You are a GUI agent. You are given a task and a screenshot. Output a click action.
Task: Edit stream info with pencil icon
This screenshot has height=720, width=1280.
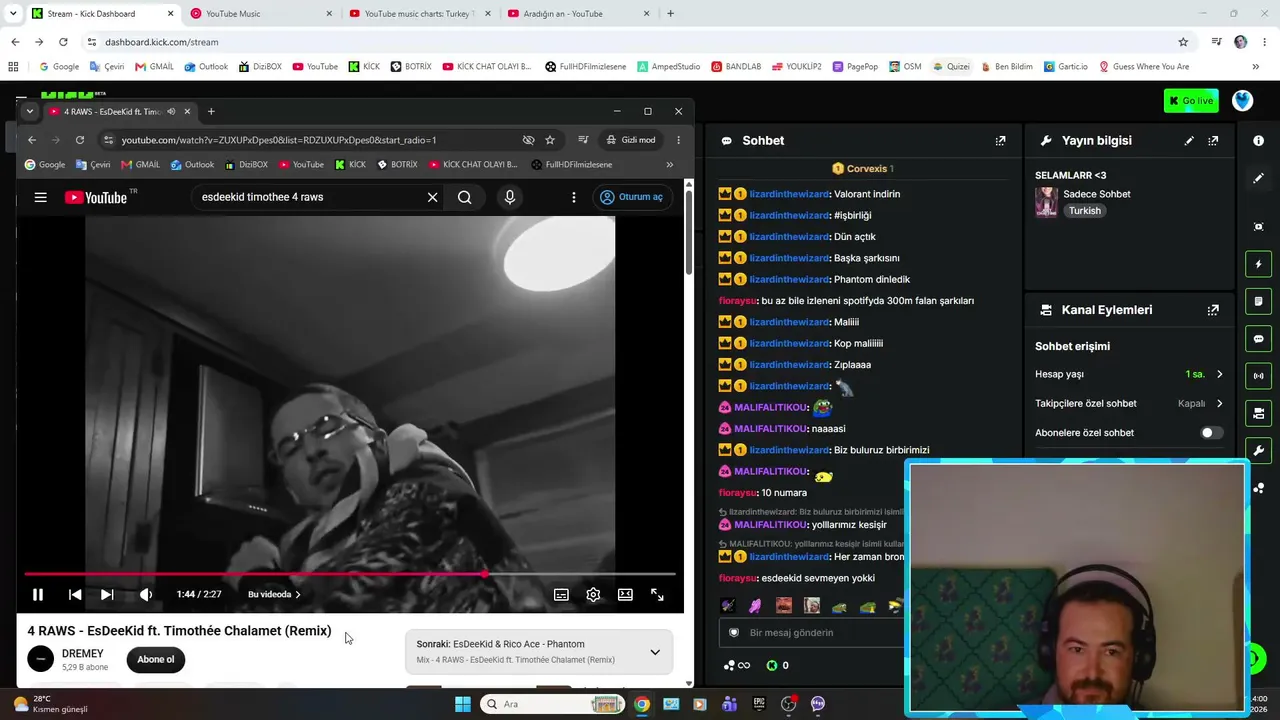click(1189, 141)
